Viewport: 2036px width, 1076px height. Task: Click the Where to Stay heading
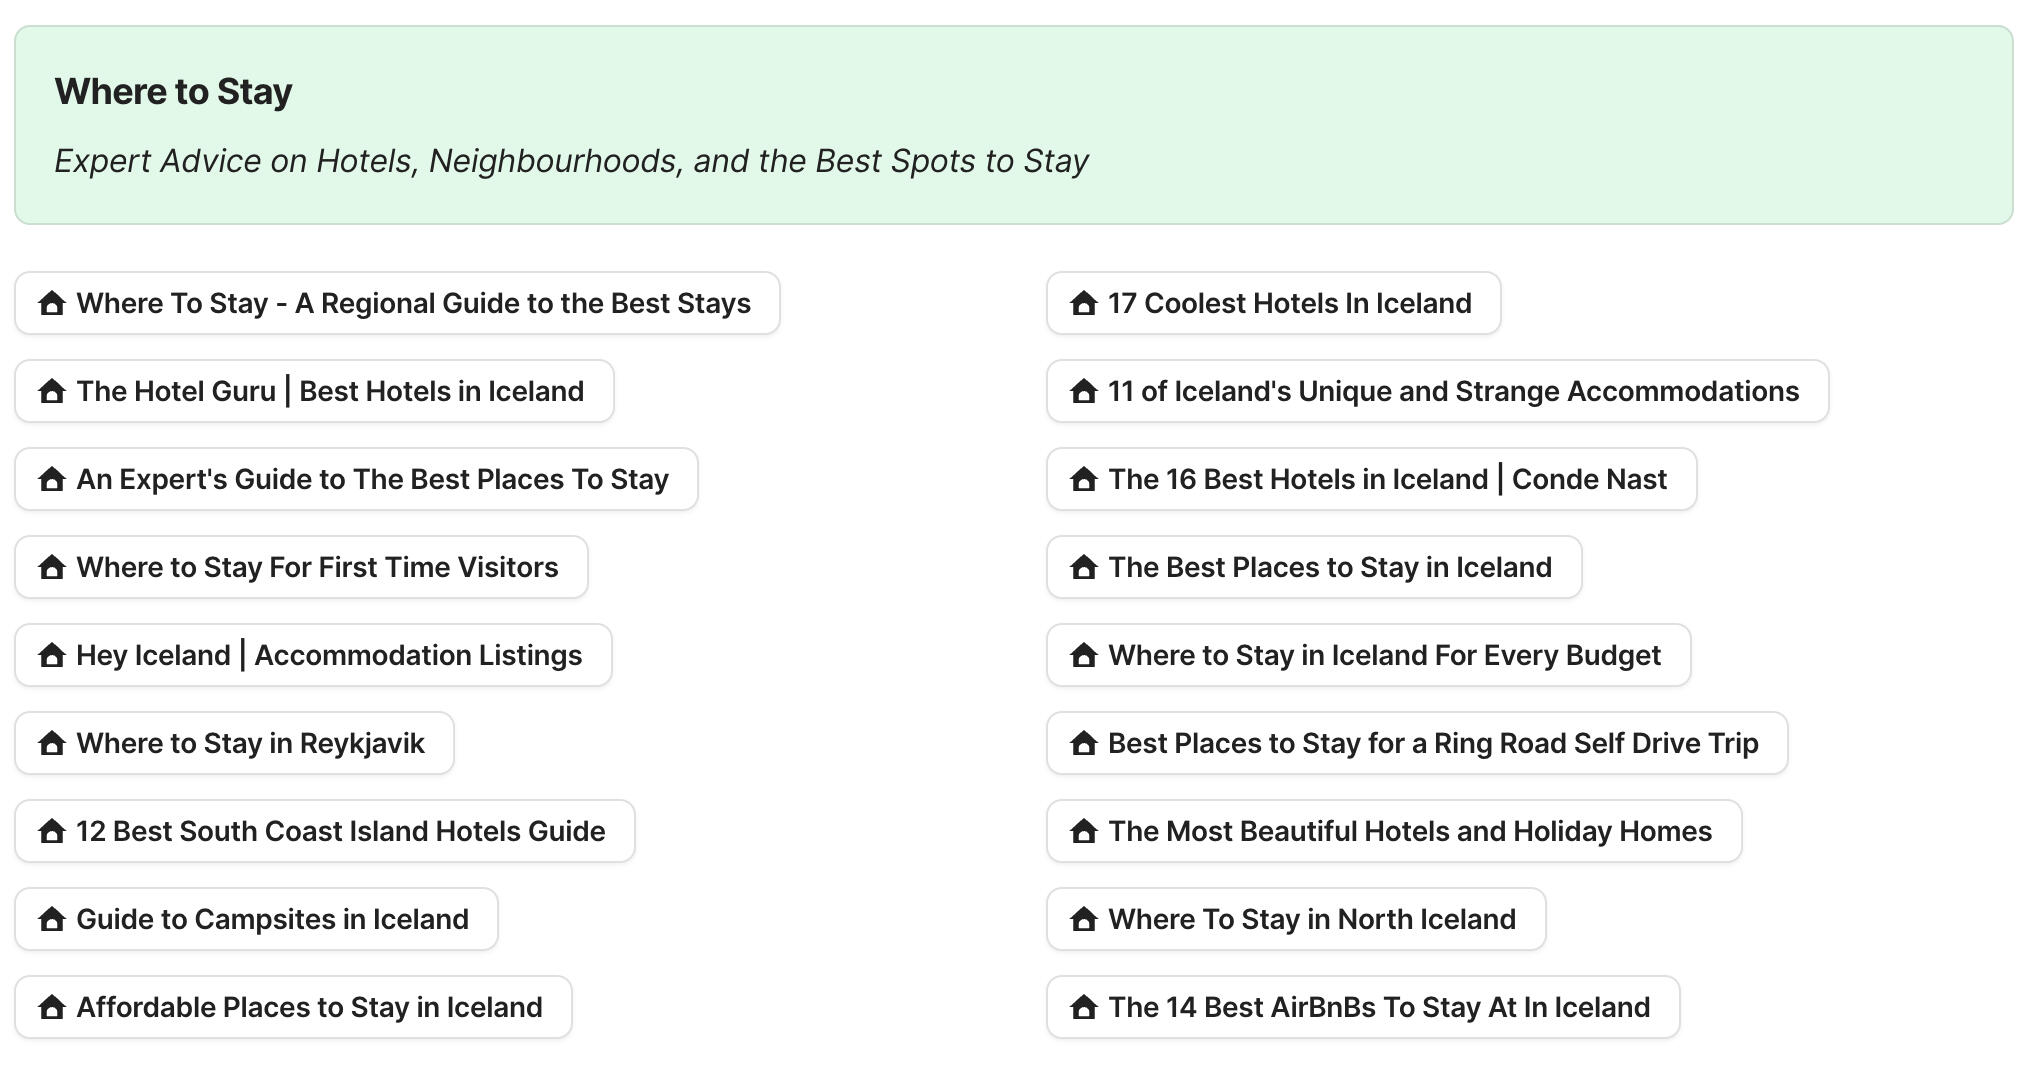click(173, 91)
